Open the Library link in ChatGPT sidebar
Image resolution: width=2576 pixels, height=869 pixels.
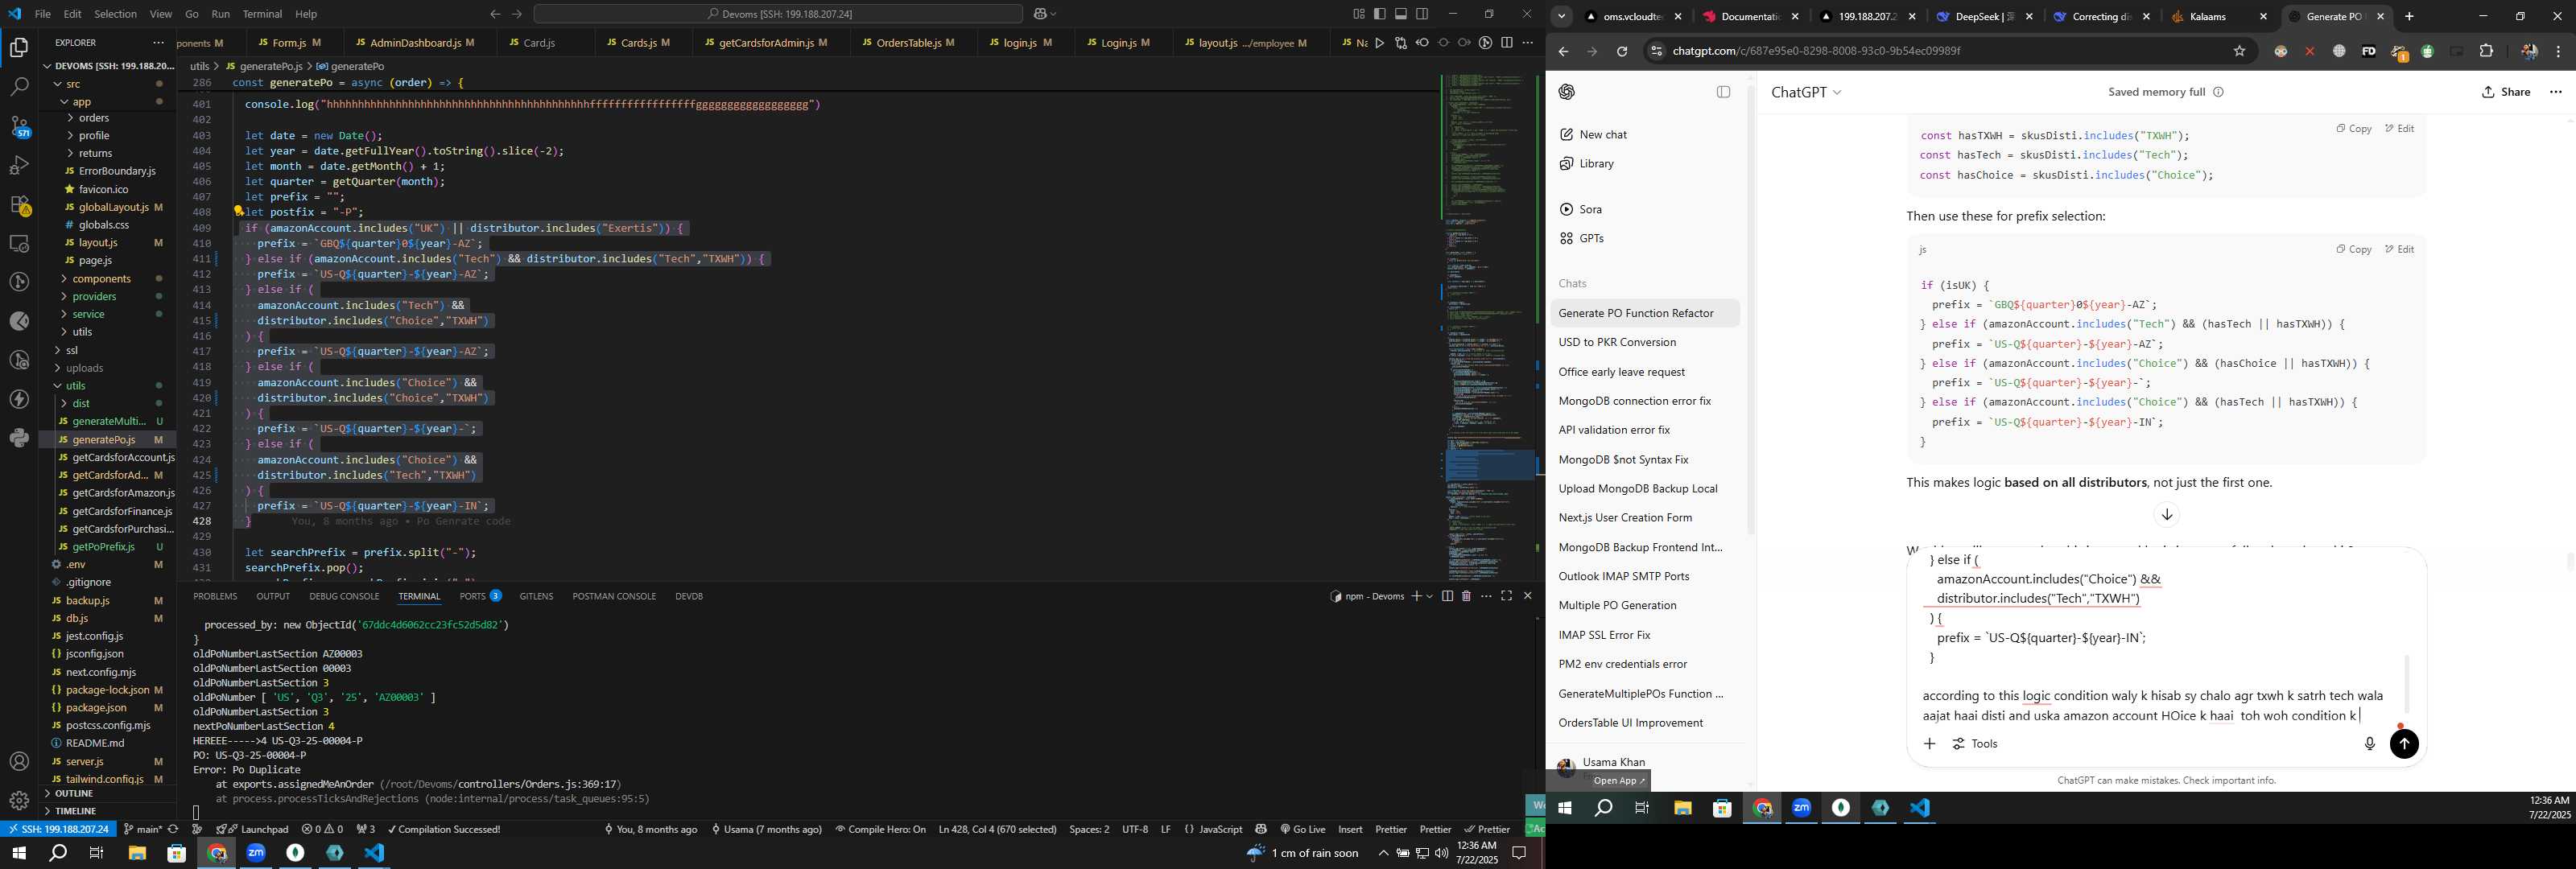pyautogui.click(x=1596, y=163)
